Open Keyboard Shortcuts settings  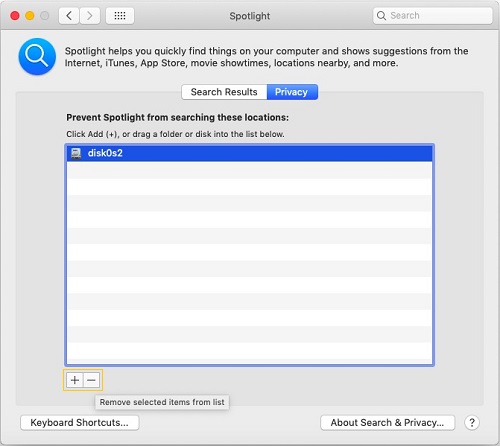point(79,423)
